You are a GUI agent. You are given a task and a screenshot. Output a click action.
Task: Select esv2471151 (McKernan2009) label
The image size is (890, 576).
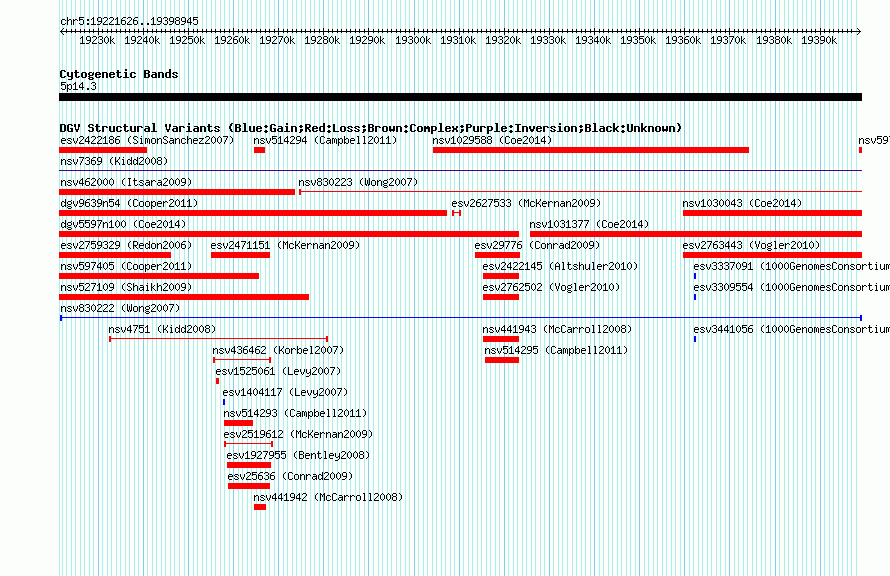point(285,245)
